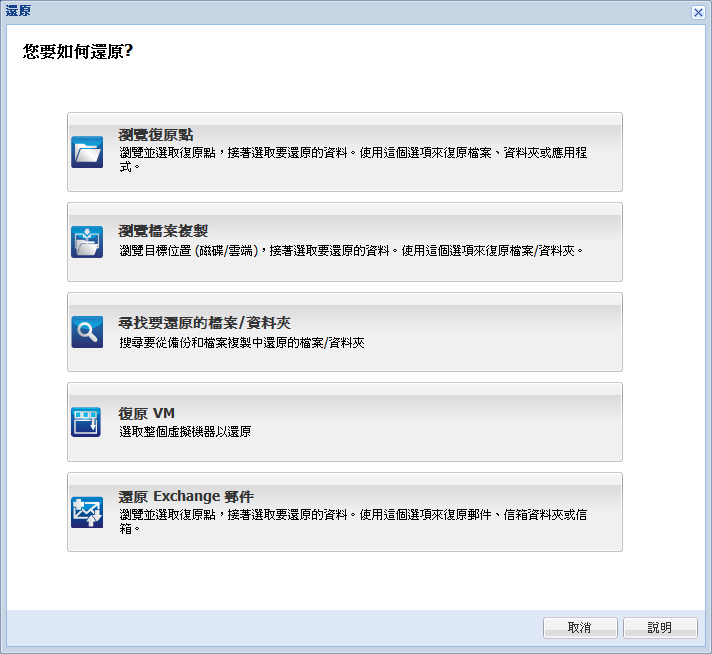
Task: Click the description text ending in 信箱資料夾或信箱
Action: (x=353, y=521)
